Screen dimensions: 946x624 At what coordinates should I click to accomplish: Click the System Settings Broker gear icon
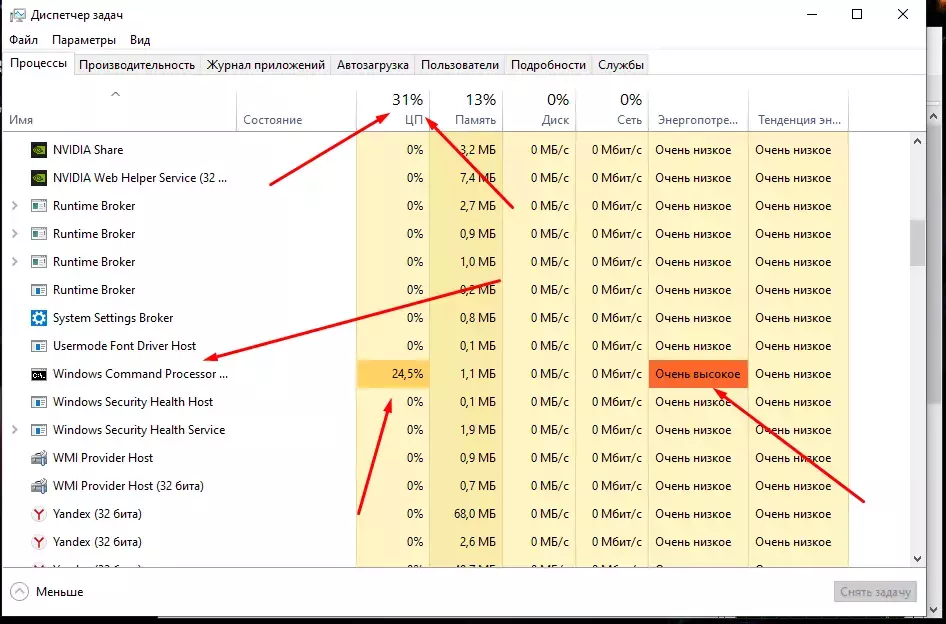coord(39,318)
